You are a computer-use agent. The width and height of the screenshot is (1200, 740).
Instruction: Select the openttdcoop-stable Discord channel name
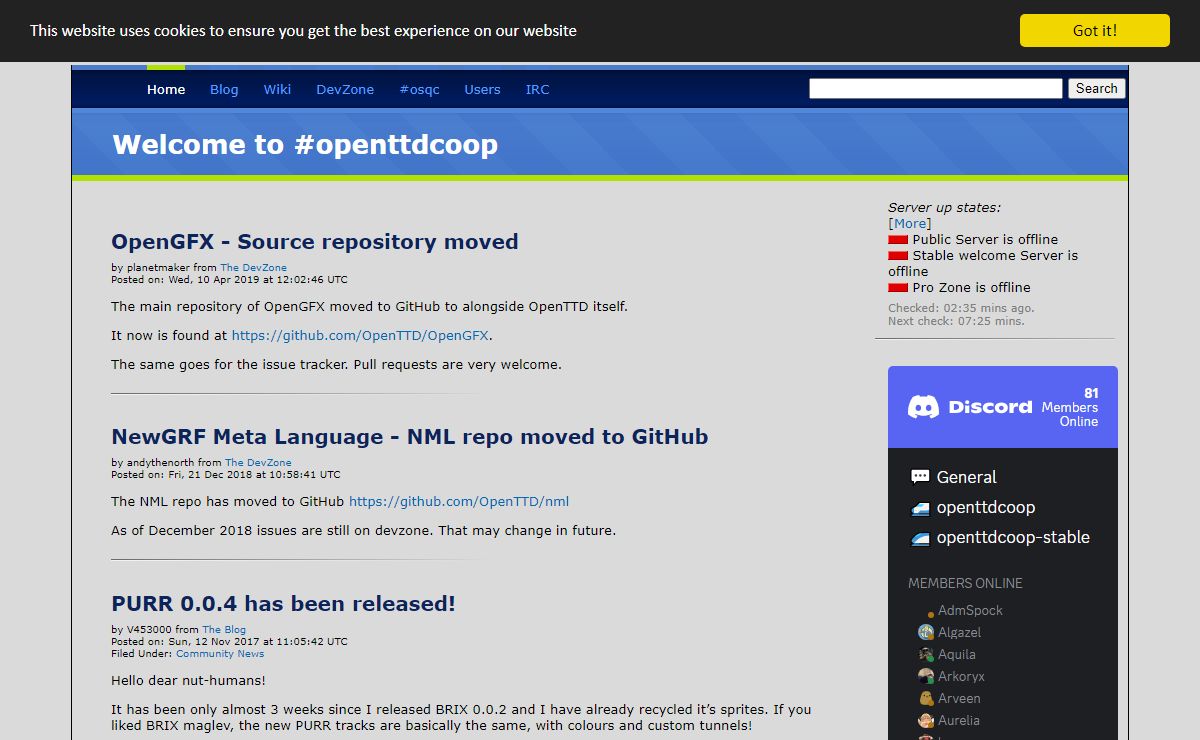pos(1013,537)
